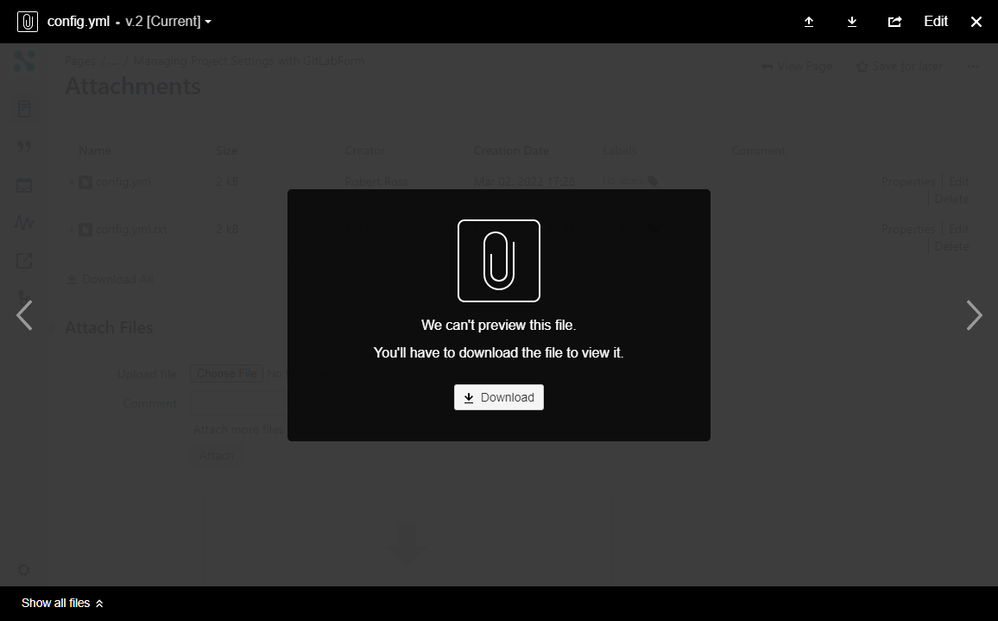
Task: Click the dimmed calendar sidebar icon
Action: (x=24, y=185)
